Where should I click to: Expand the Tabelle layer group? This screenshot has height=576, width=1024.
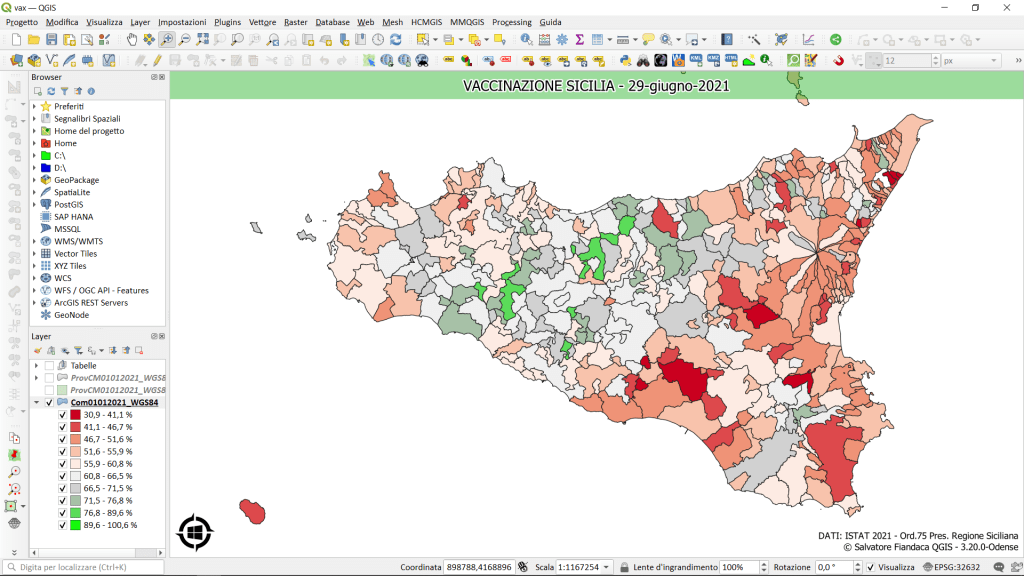pyautogui.click(x=36, y=365)
